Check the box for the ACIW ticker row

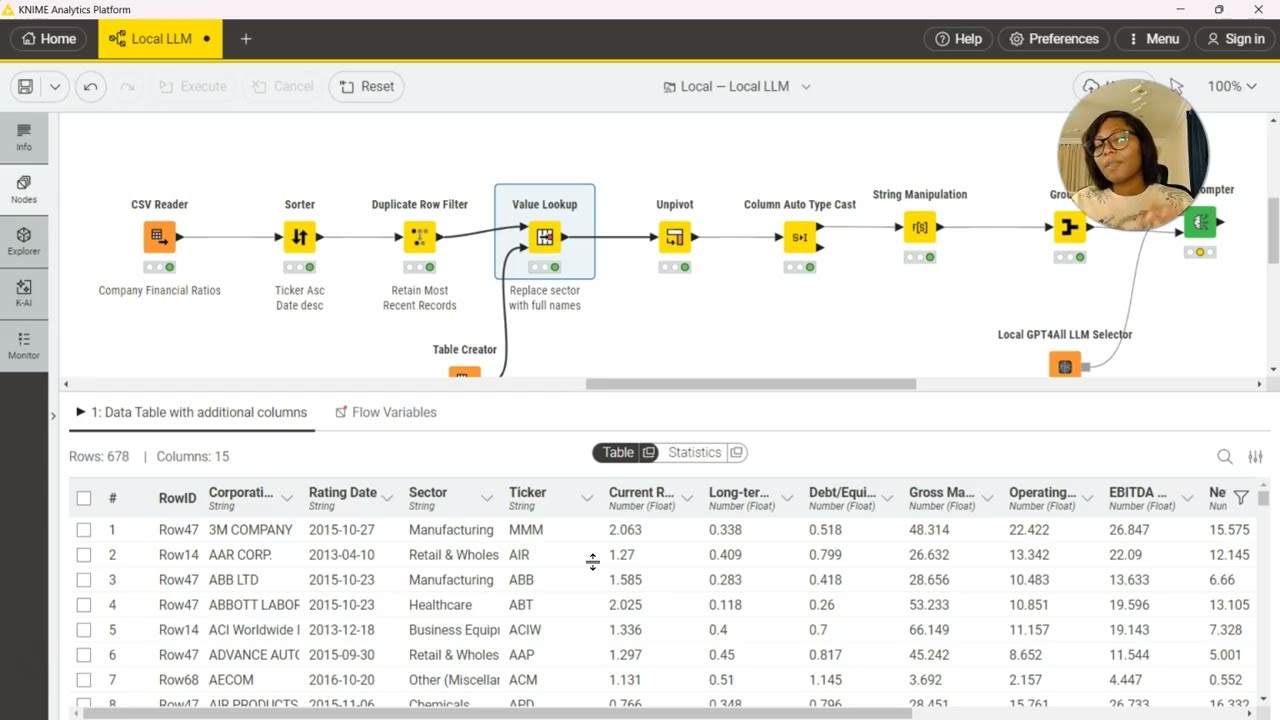click(84, 630)
